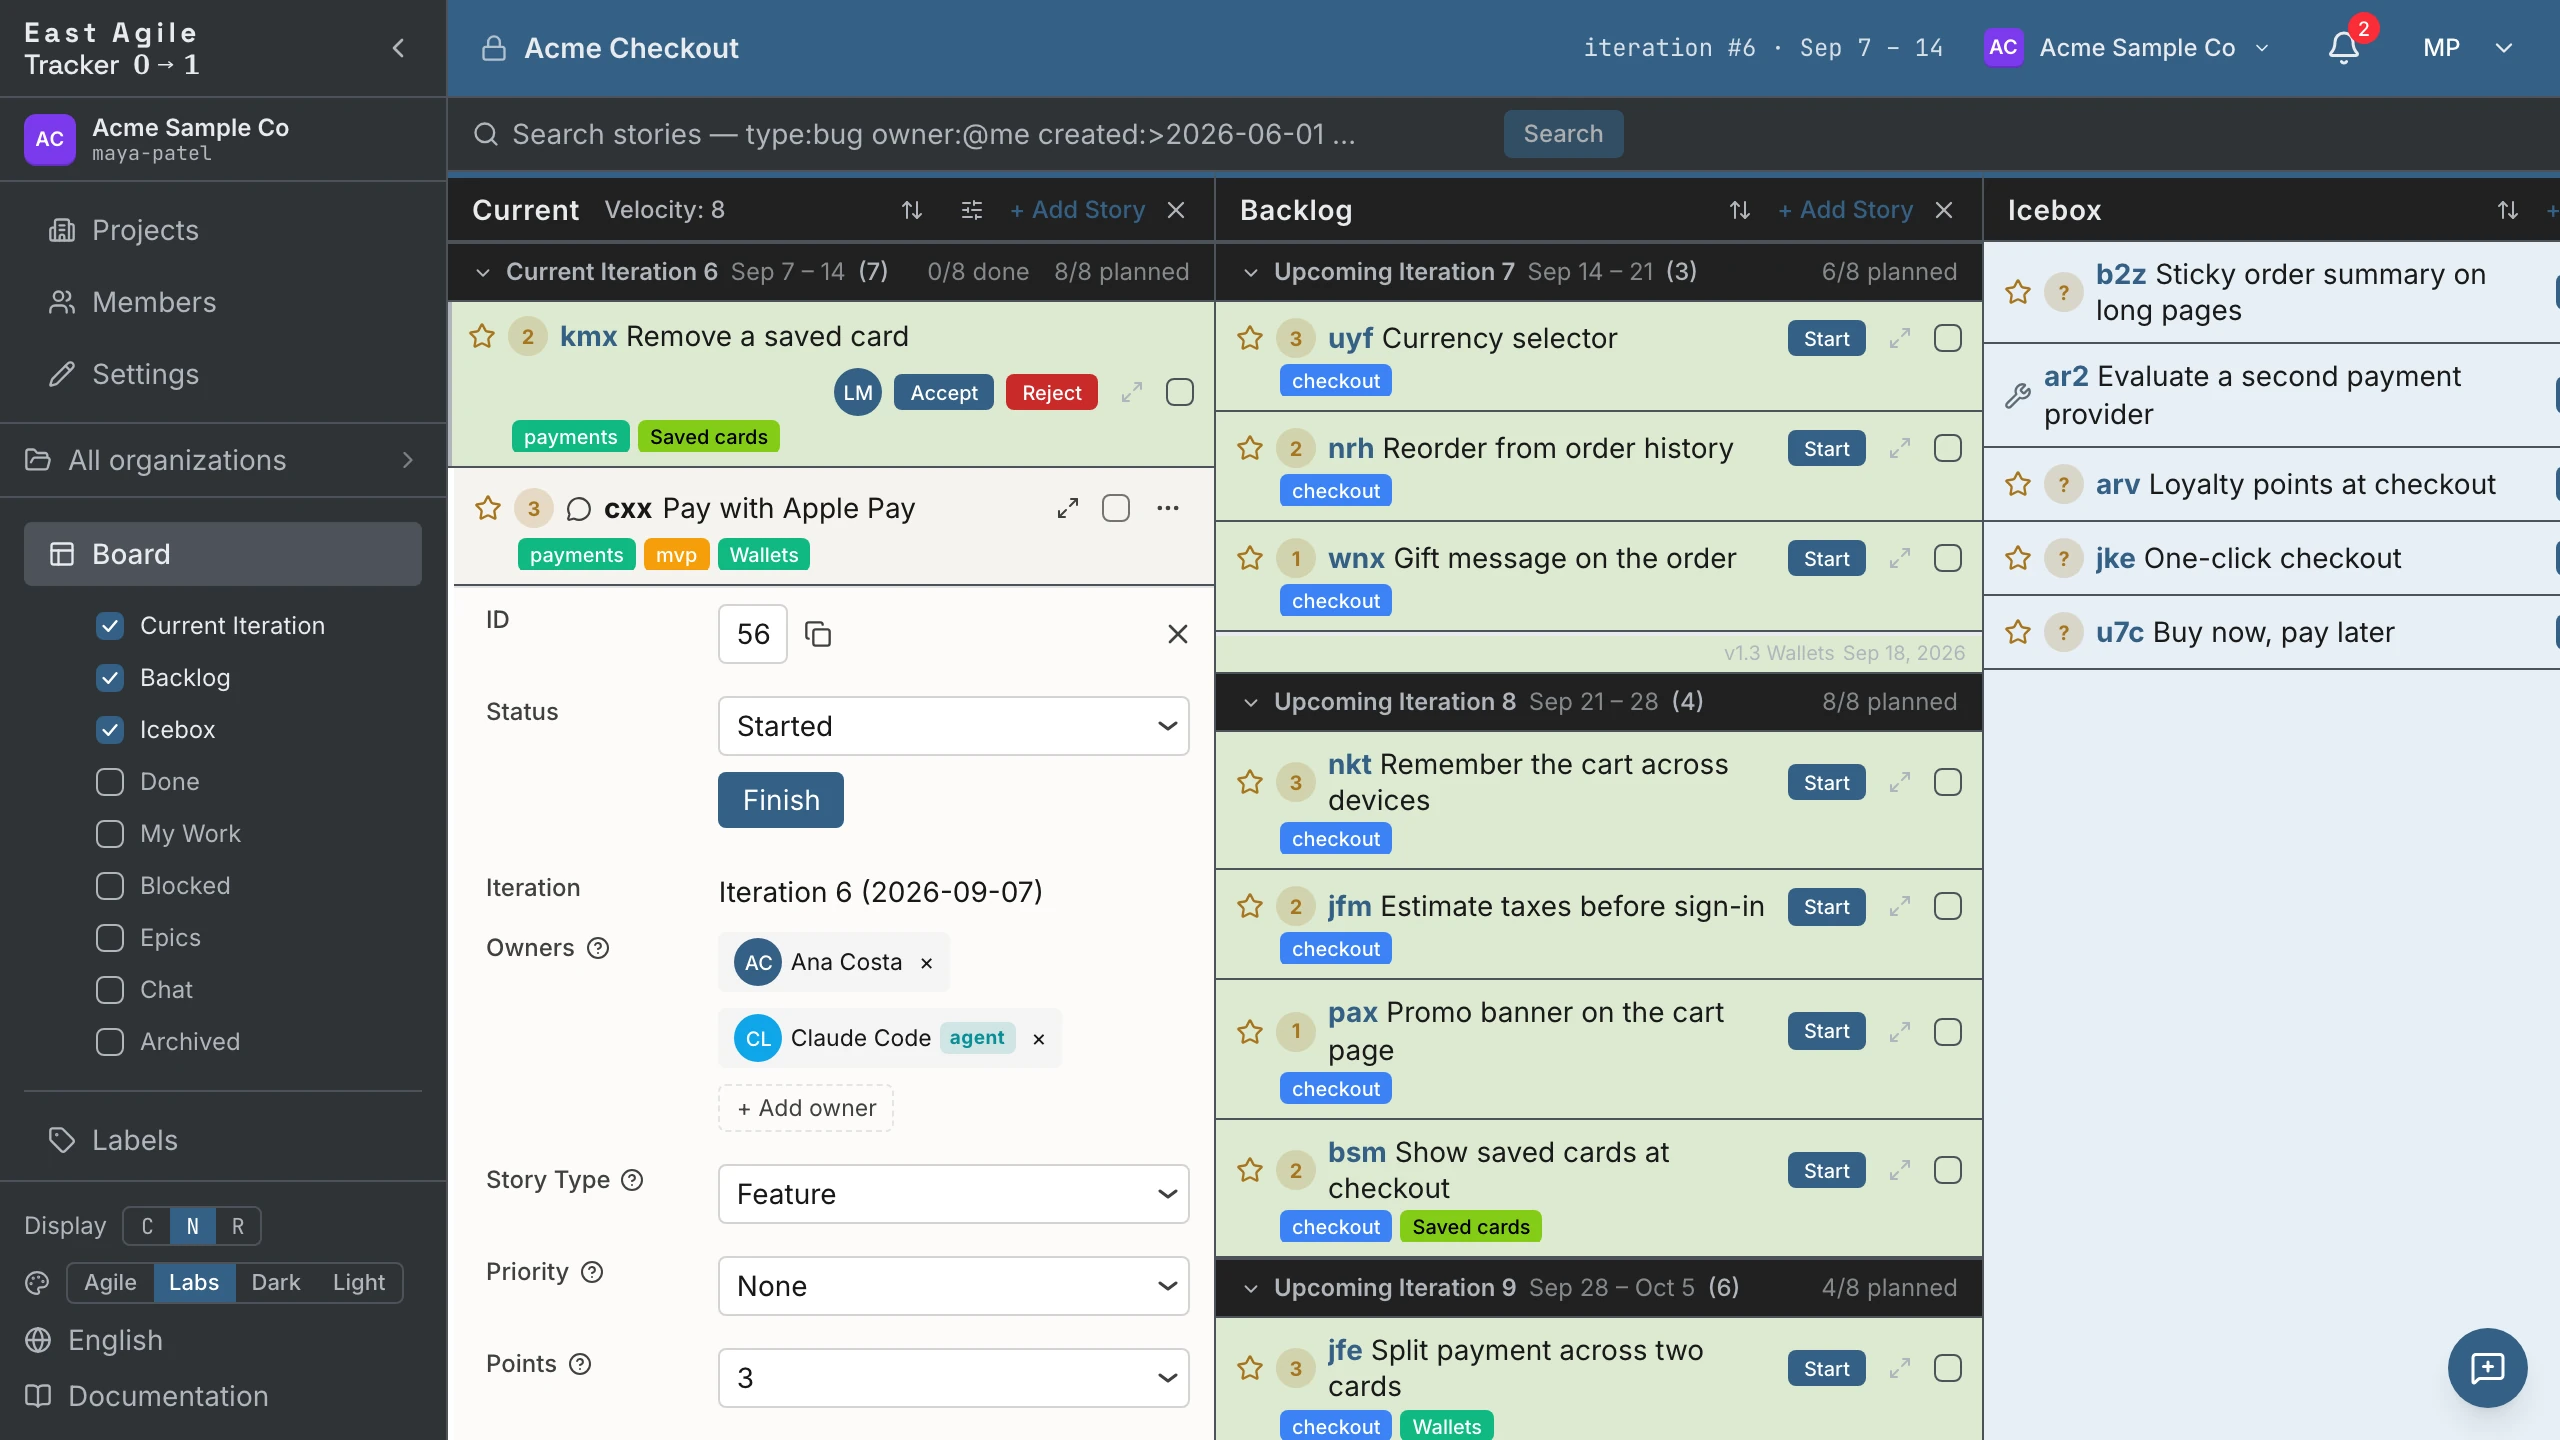Expand the kmx Remove a saved card story
Screen dimensions: 2560x1440
[x=1132, y=392]
